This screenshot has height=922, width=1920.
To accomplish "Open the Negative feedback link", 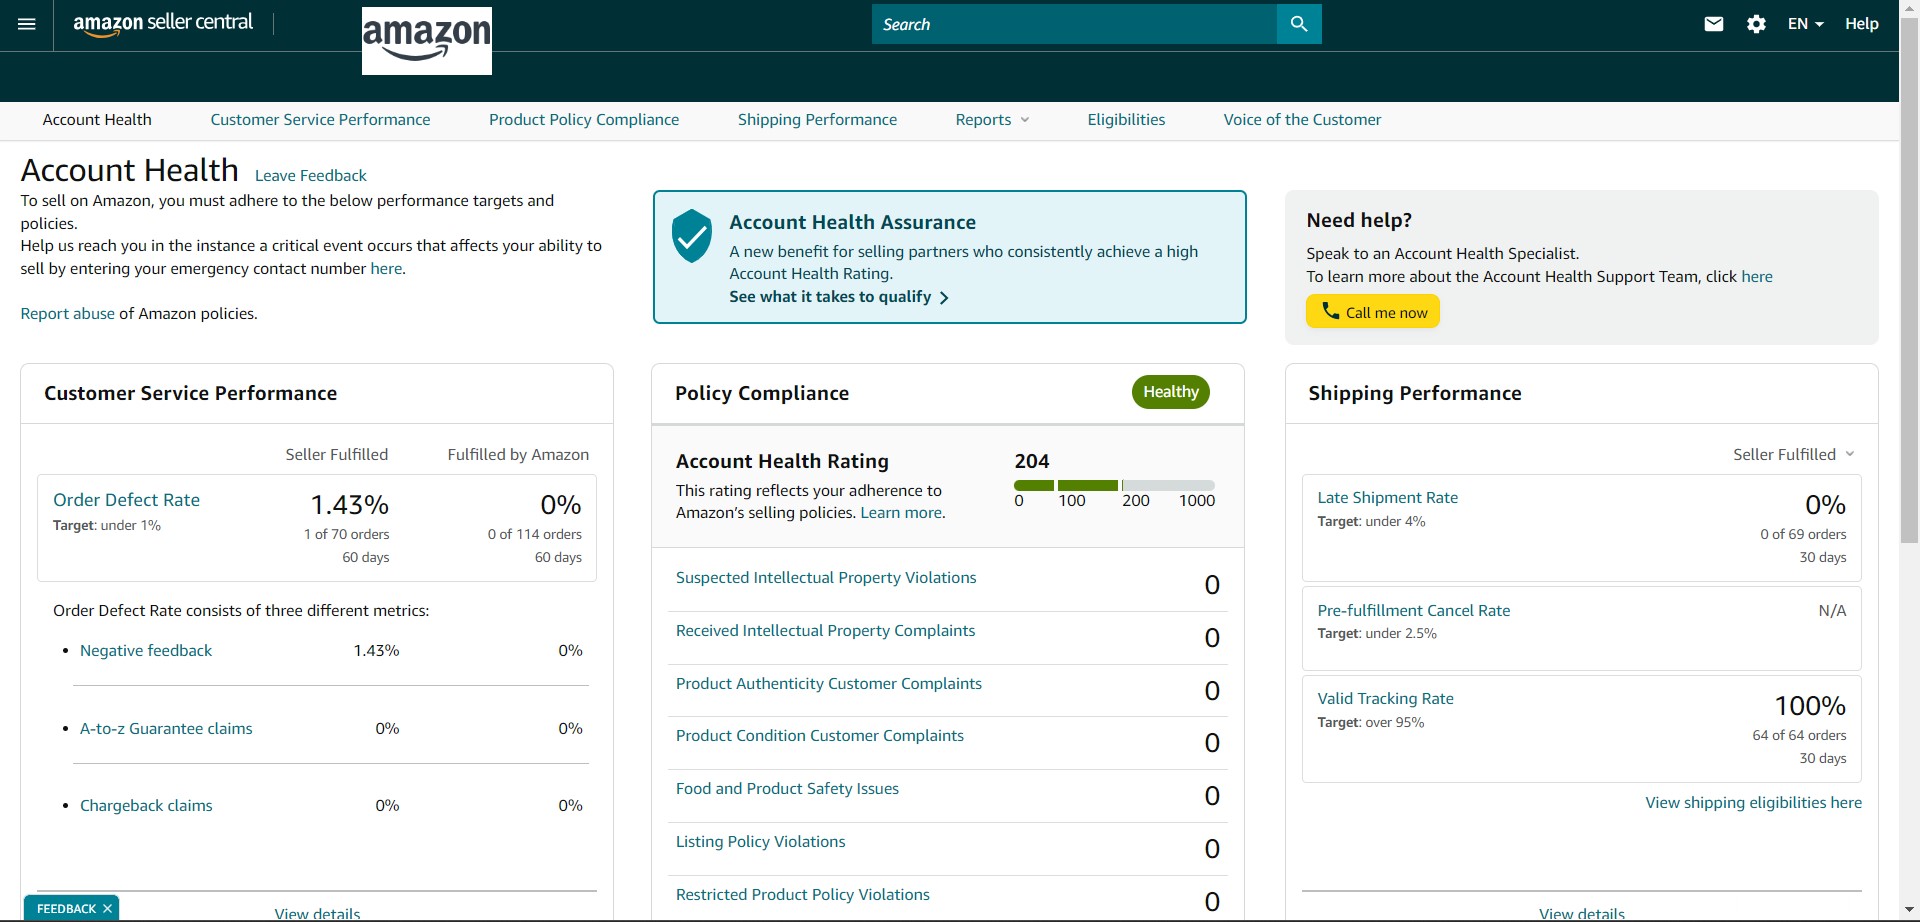I will pos(146,651).
